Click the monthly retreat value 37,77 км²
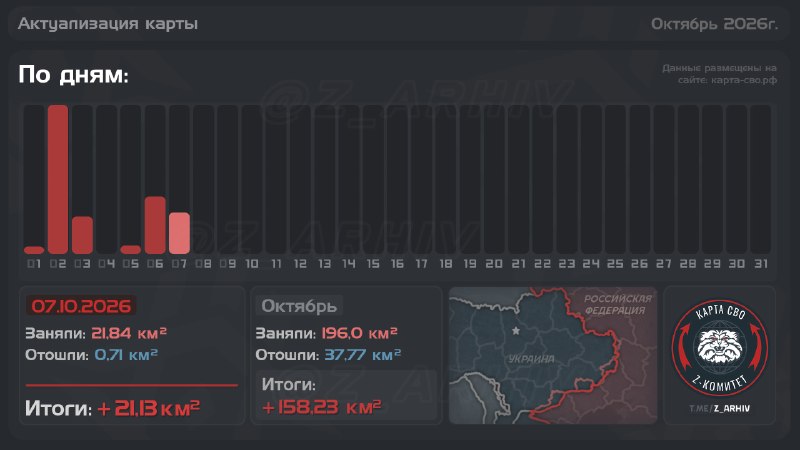This screenshot has height=450, width=800. (363, 354)
